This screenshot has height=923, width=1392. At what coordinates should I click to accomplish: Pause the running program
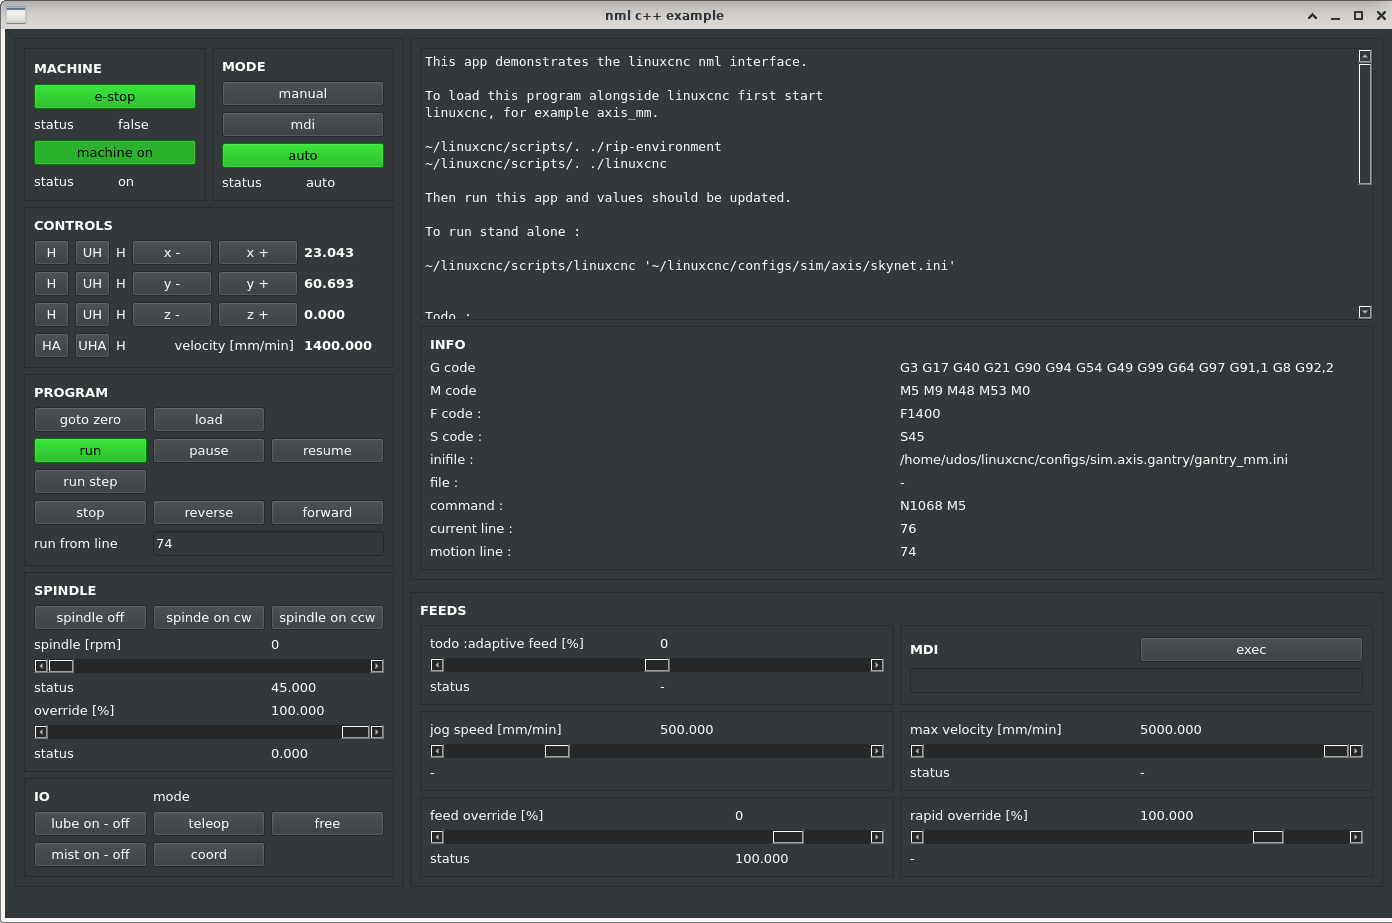coord(208,450)
